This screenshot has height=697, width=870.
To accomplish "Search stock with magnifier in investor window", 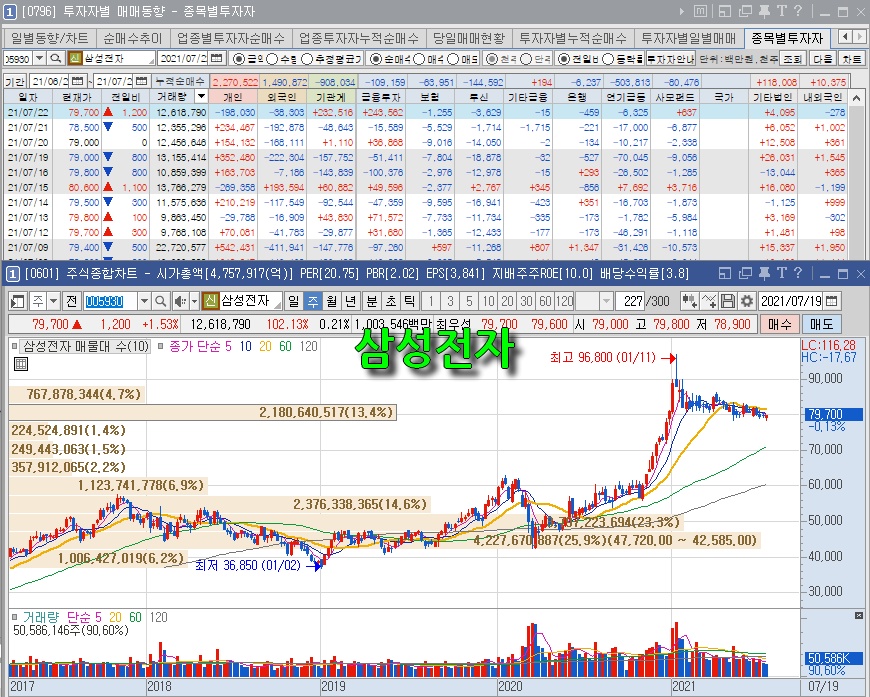I will tap(55, 58).
